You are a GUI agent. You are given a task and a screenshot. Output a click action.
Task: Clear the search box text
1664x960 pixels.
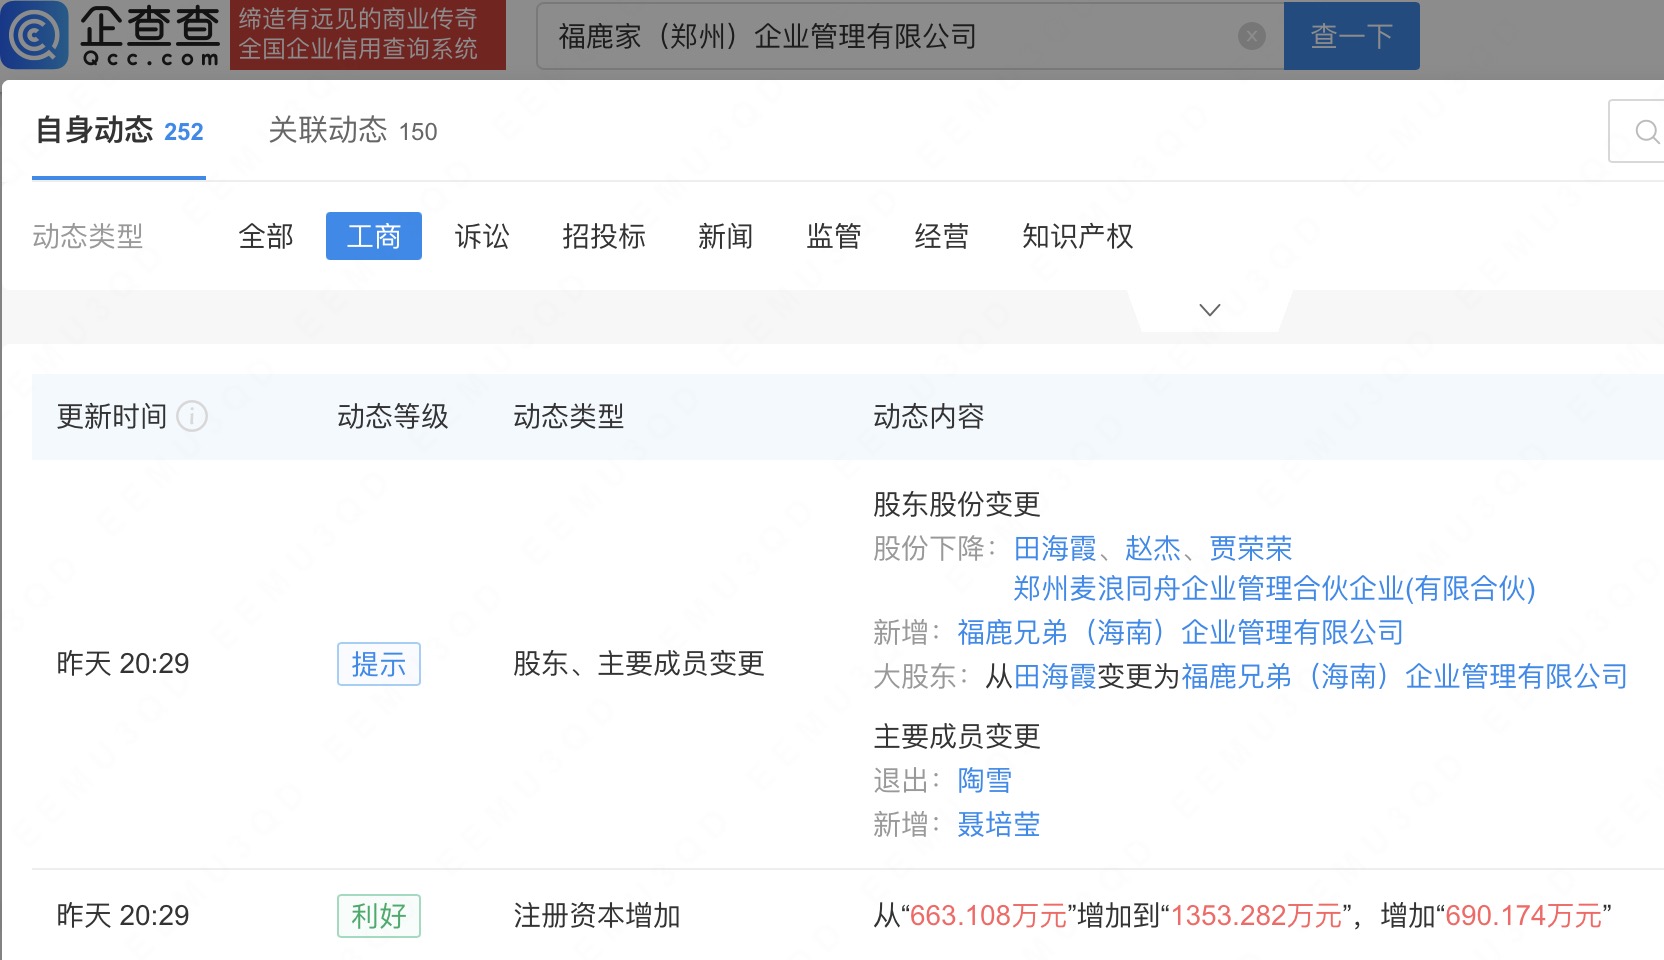1251,37
